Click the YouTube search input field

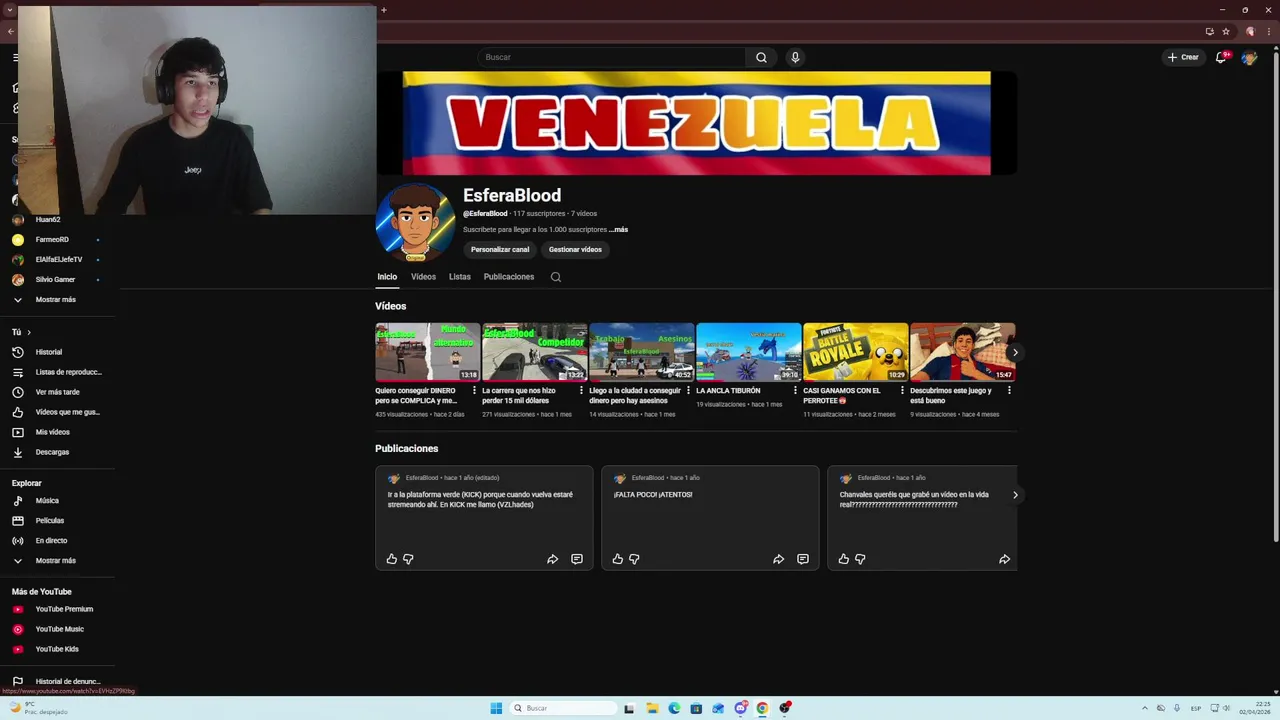pyautogui.click(x=611, y=57)
